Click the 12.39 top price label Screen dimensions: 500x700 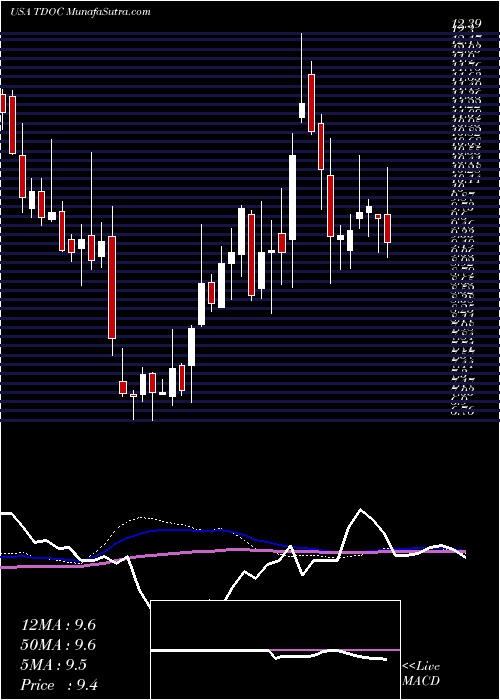pyautogui.click(x=468, y=25)
